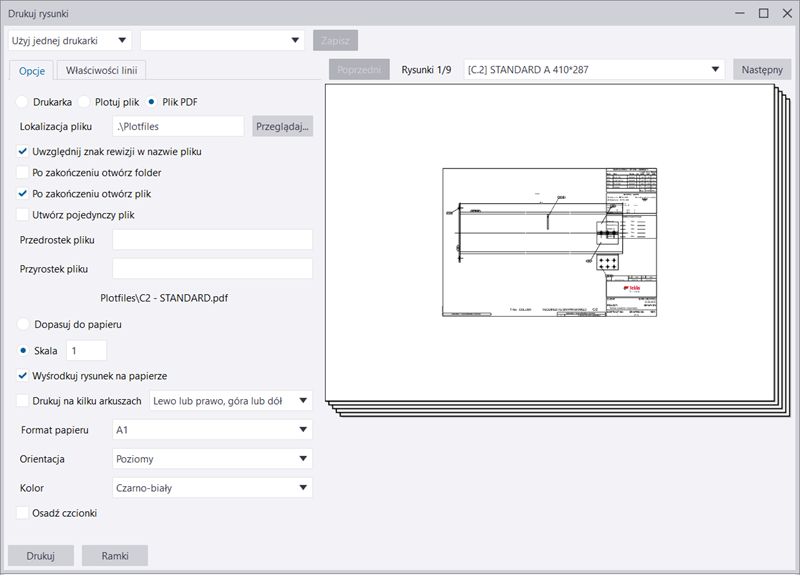Open the Format papieru dropdown

tap(212, 430)
